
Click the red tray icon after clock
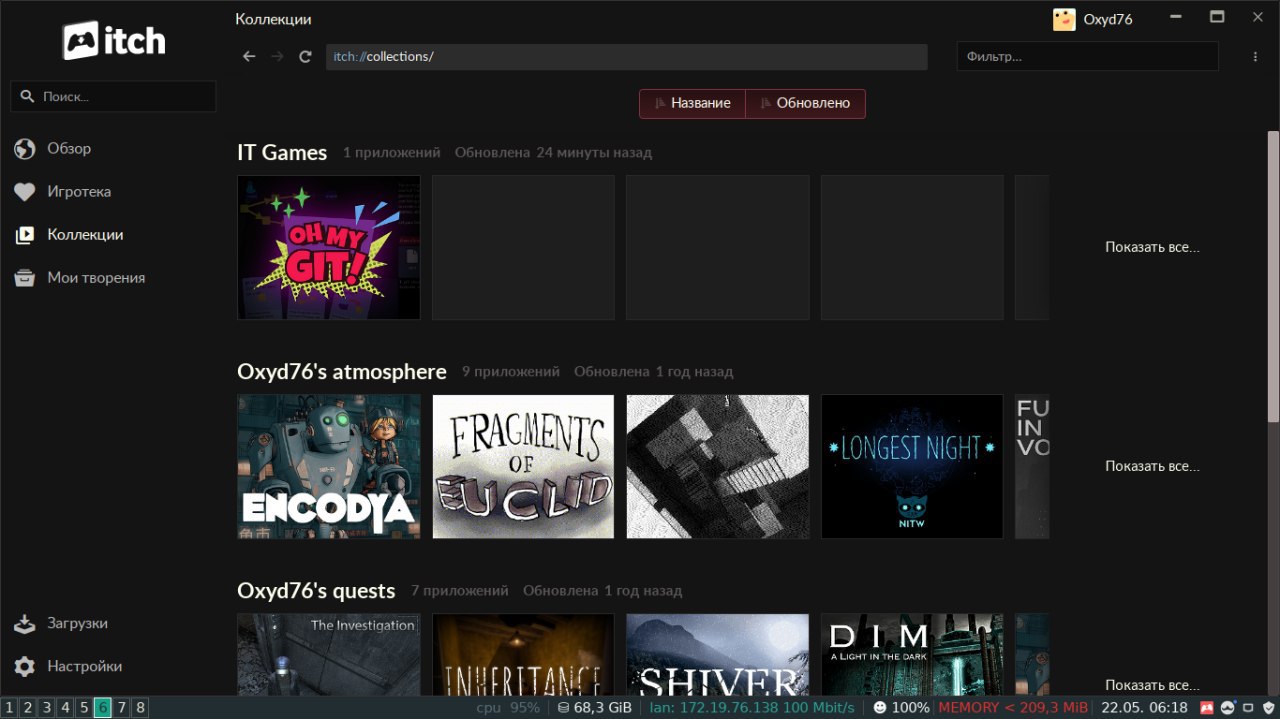point(1207,708)
